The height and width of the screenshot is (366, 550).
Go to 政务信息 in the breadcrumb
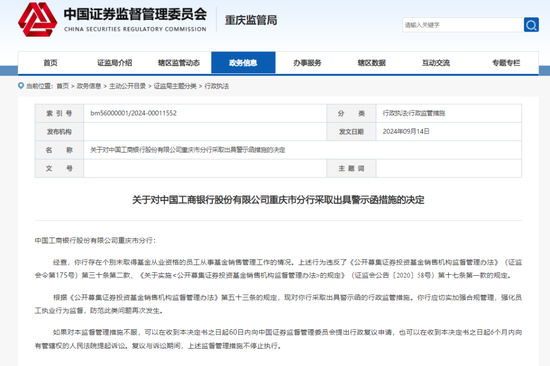tap(89, 86)
